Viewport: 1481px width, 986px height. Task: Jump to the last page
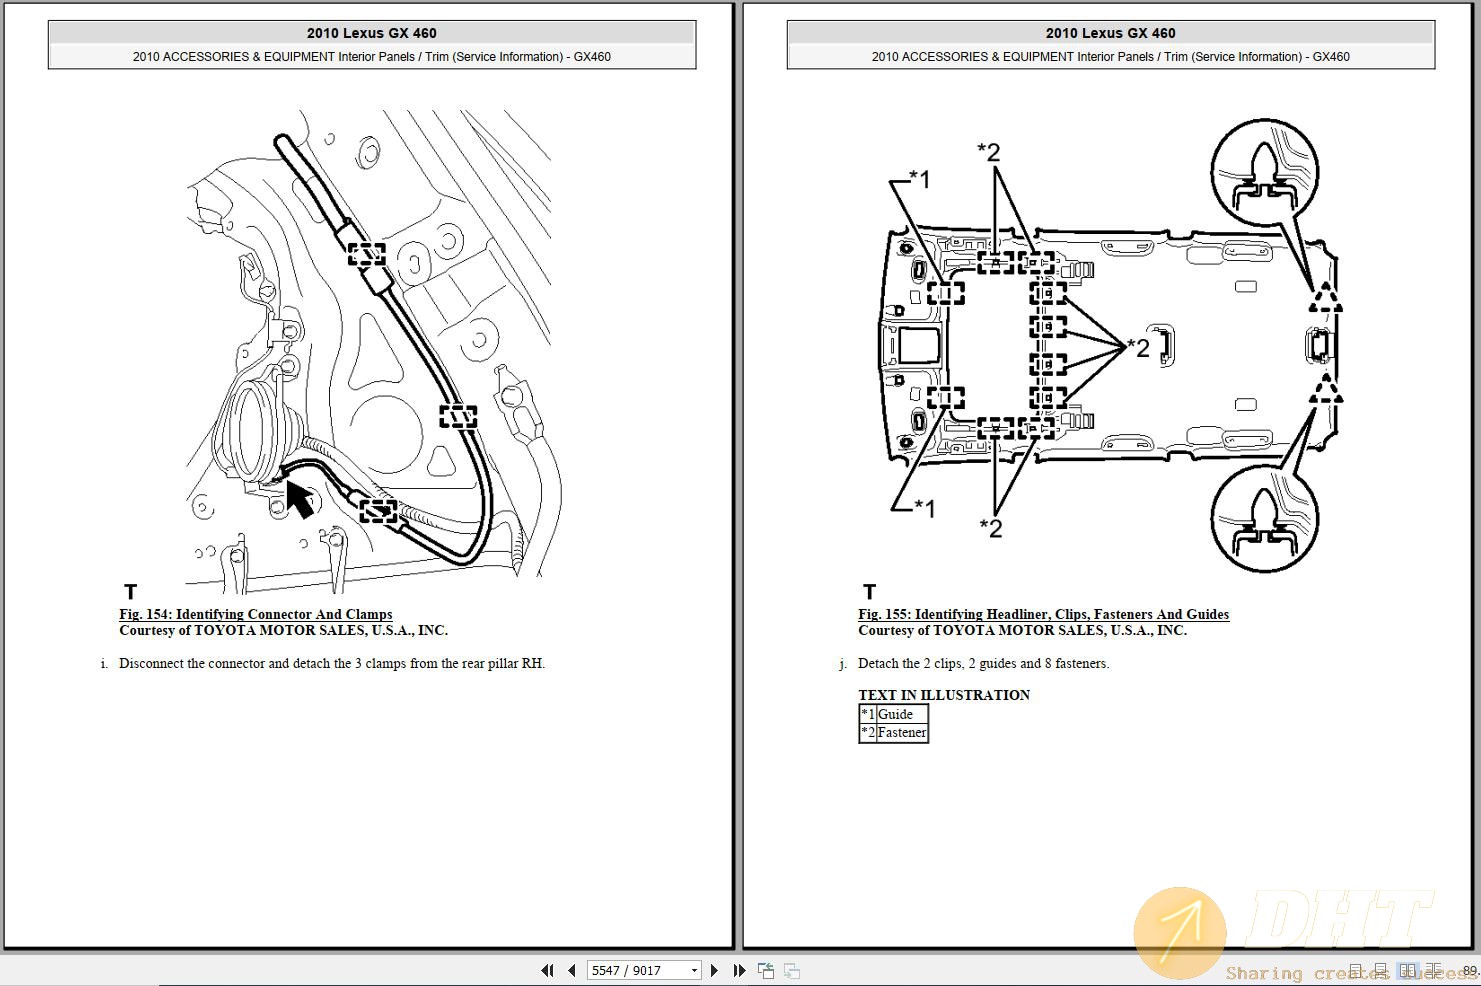coord(739,970)
